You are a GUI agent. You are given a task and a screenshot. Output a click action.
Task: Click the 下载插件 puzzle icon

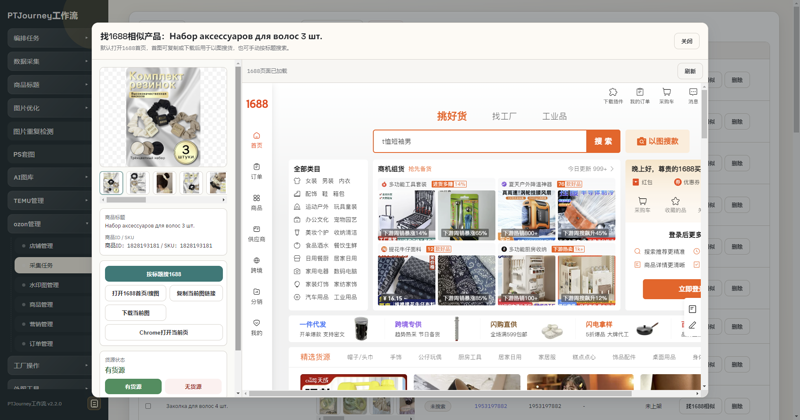[x=613, y=92]
